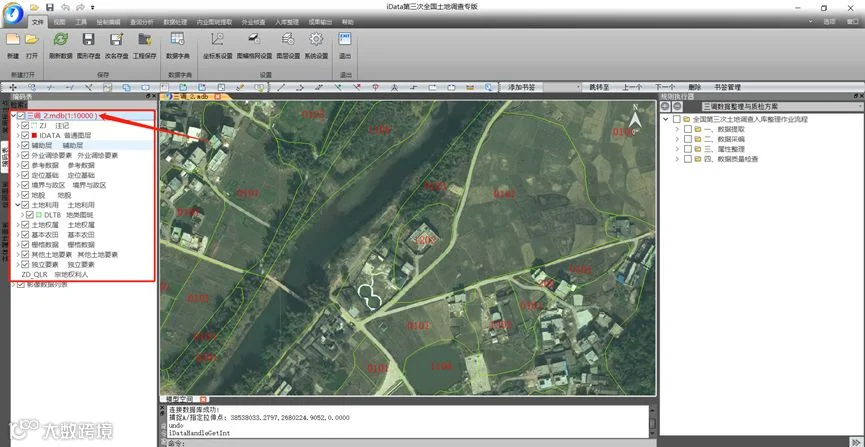Click the 书签管理 bookmark manager button

727,87
